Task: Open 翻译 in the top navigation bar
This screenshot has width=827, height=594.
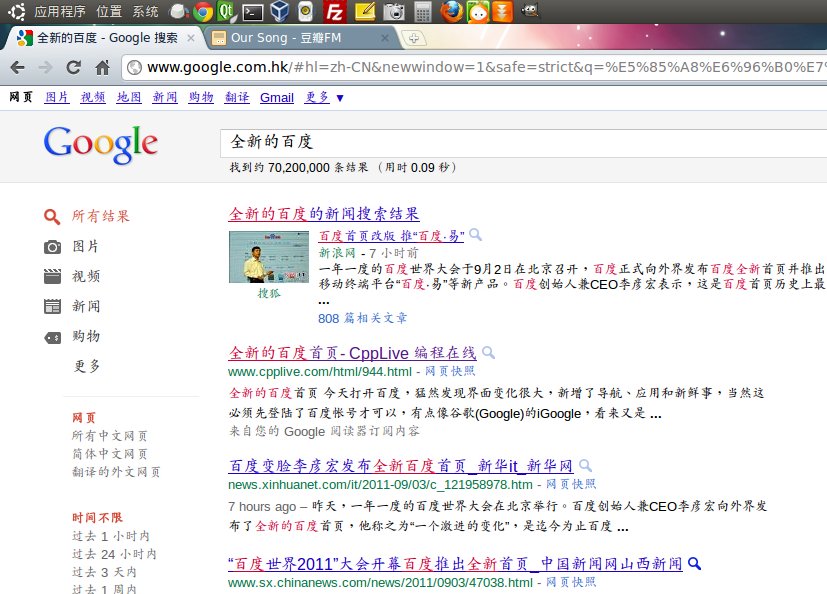Action: 237,98
